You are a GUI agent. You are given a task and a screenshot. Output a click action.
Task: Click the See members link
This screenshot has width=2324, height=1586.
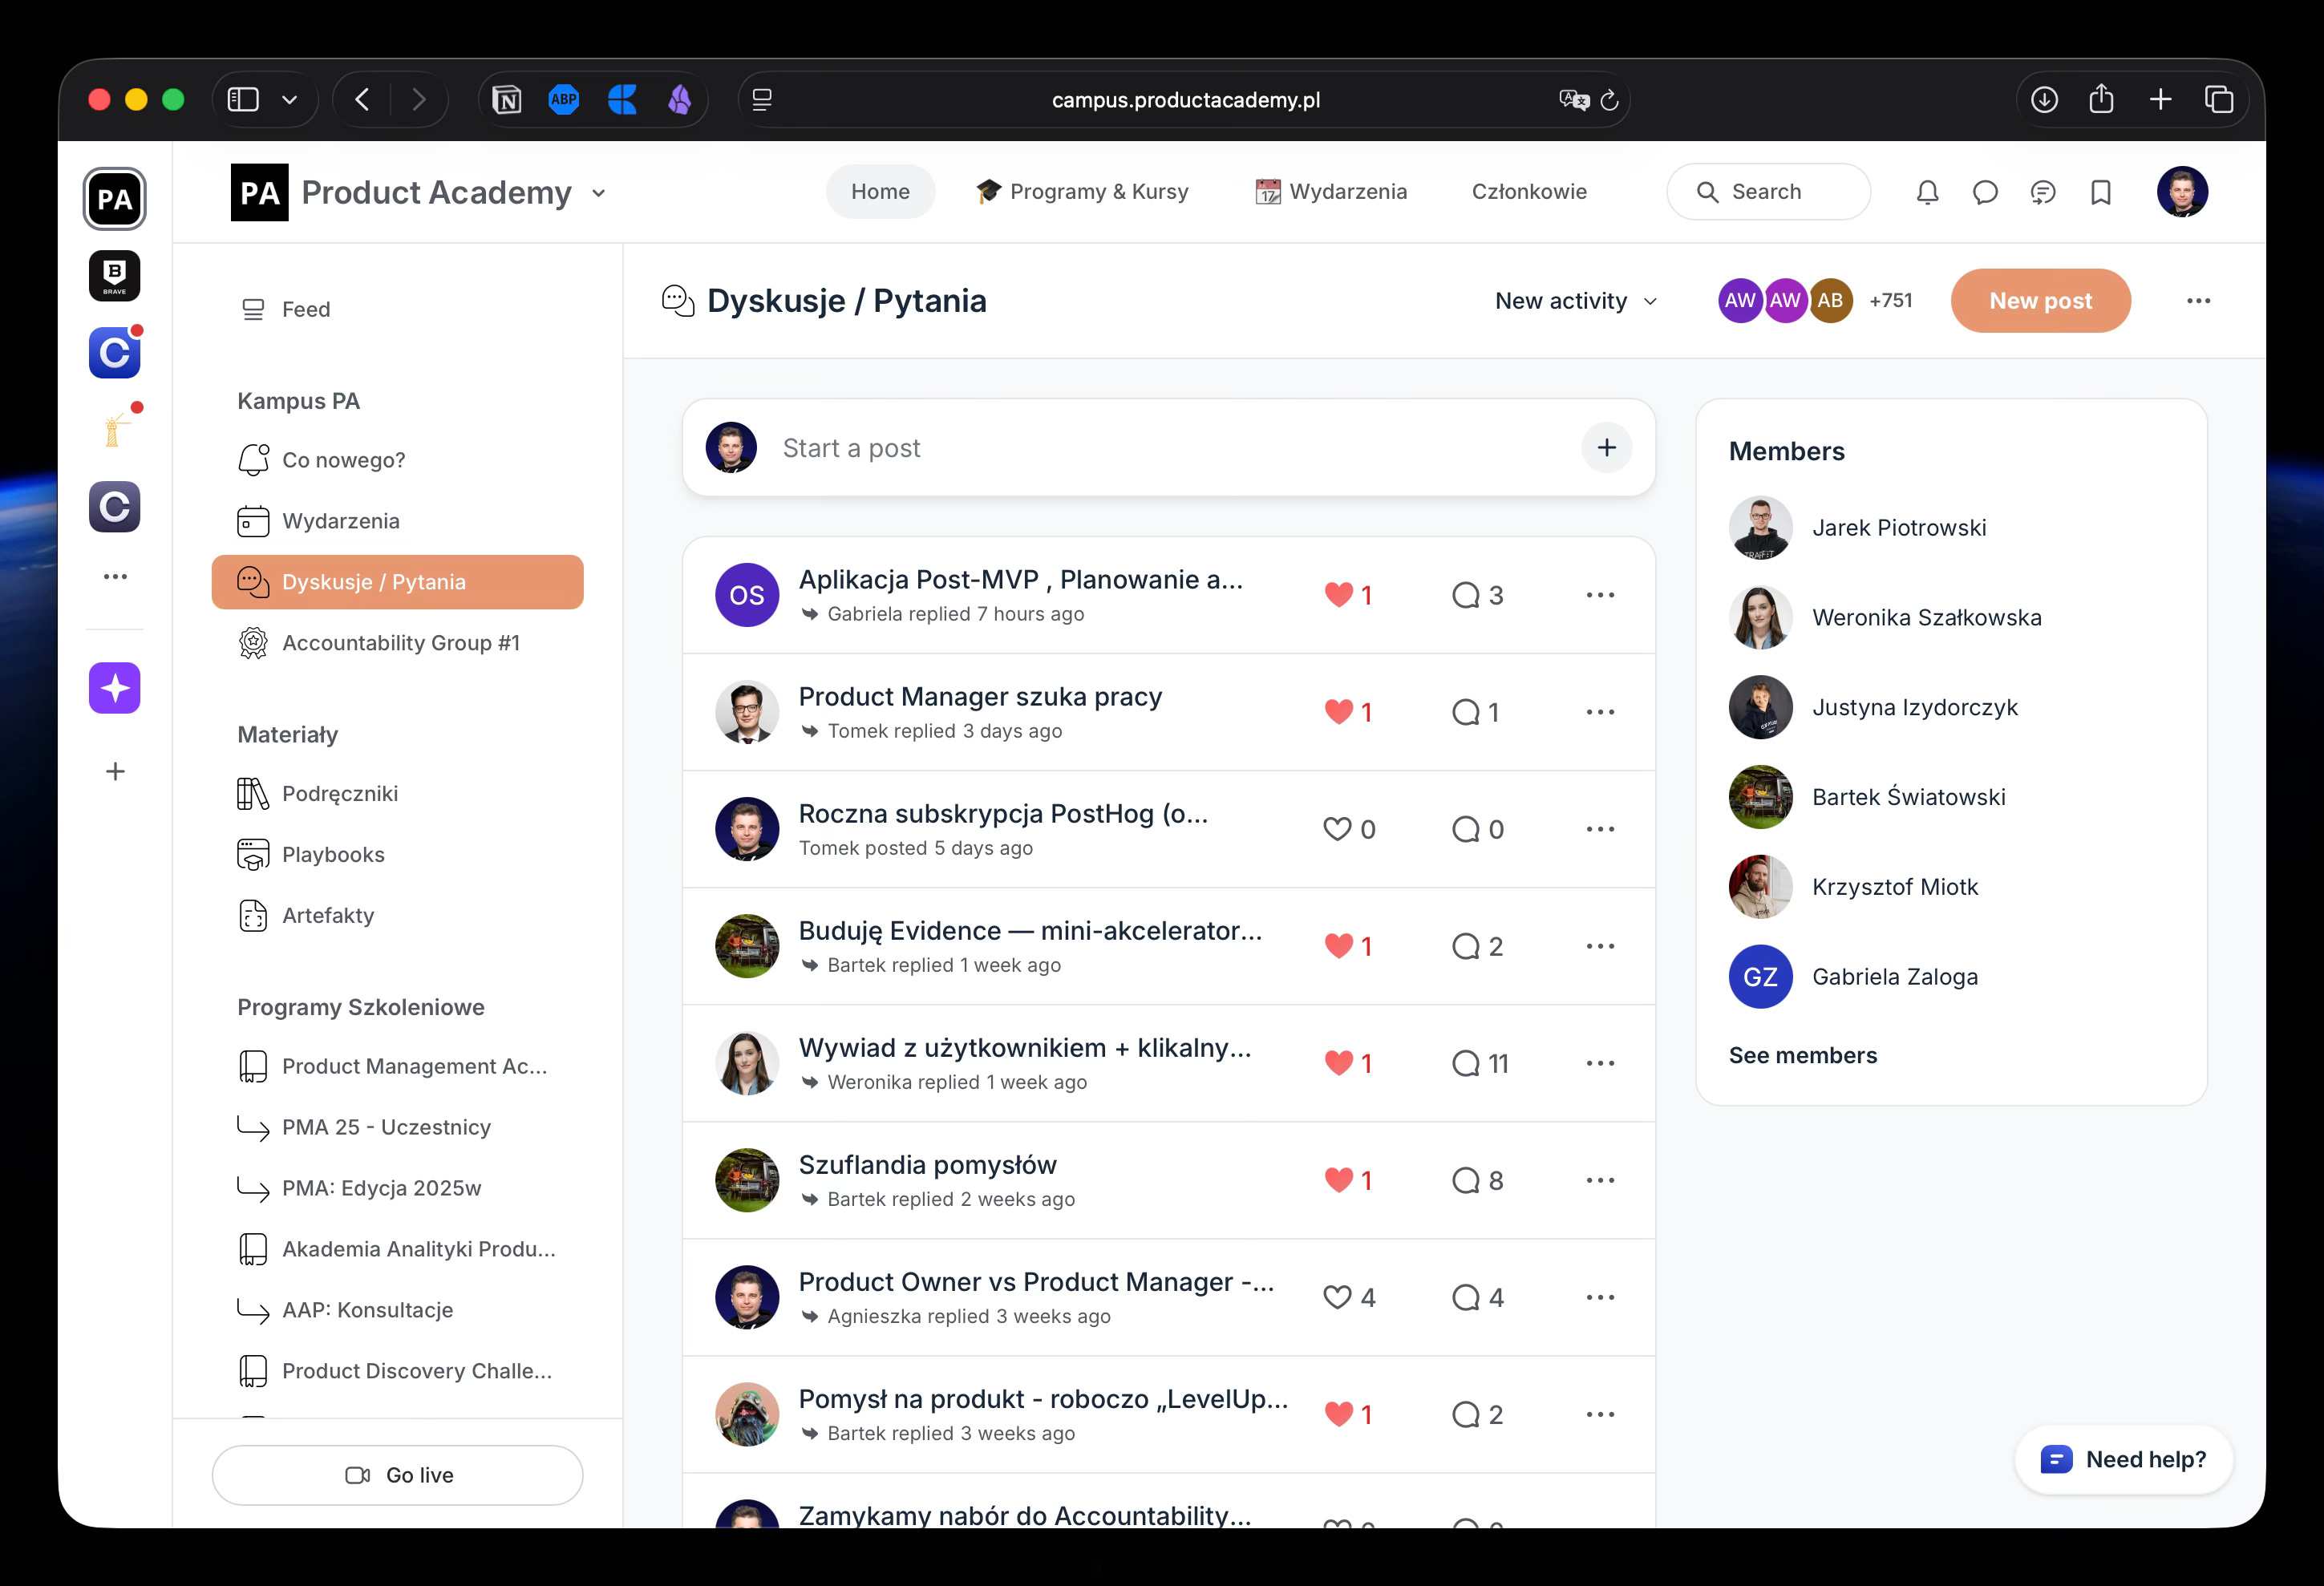[x=1802, y=1055]
